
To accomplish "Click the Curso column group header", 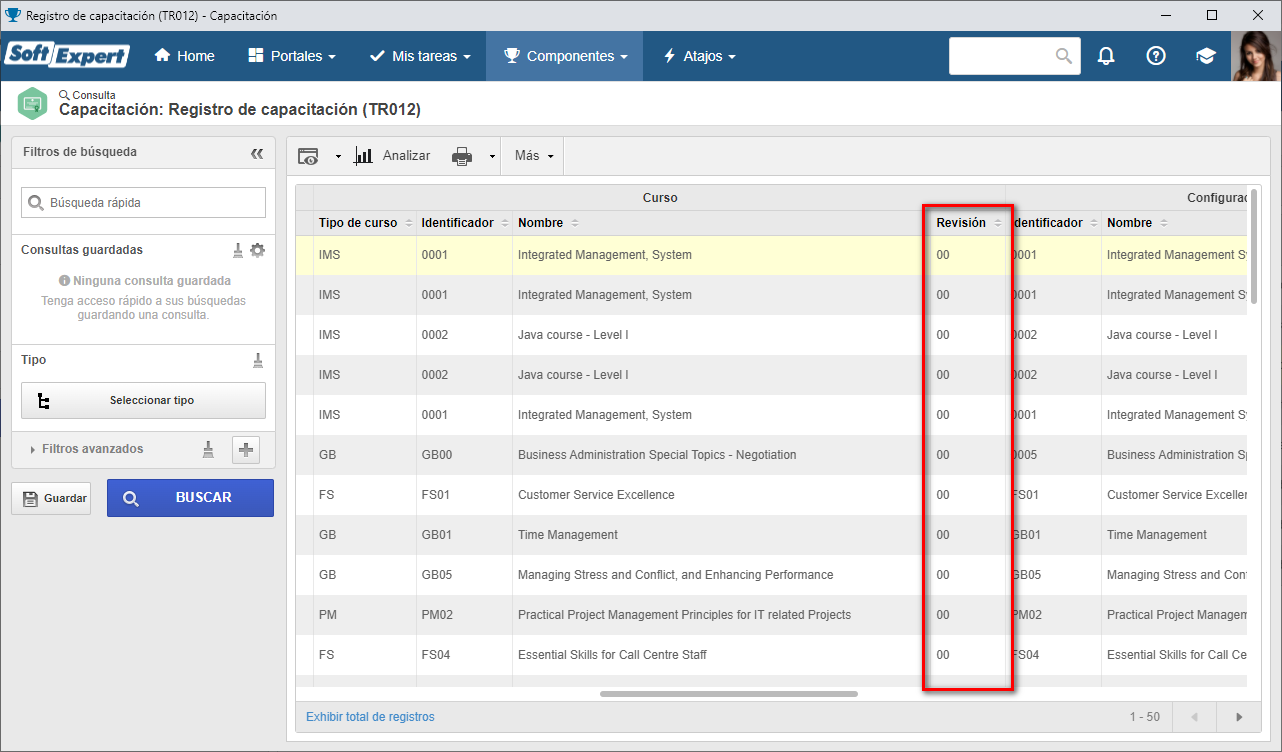I will pyautogui.click(x=660, y=198).
